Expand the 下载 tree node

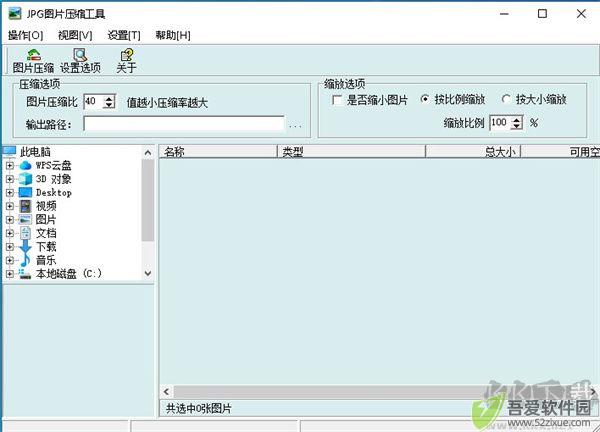coord(10,247)
